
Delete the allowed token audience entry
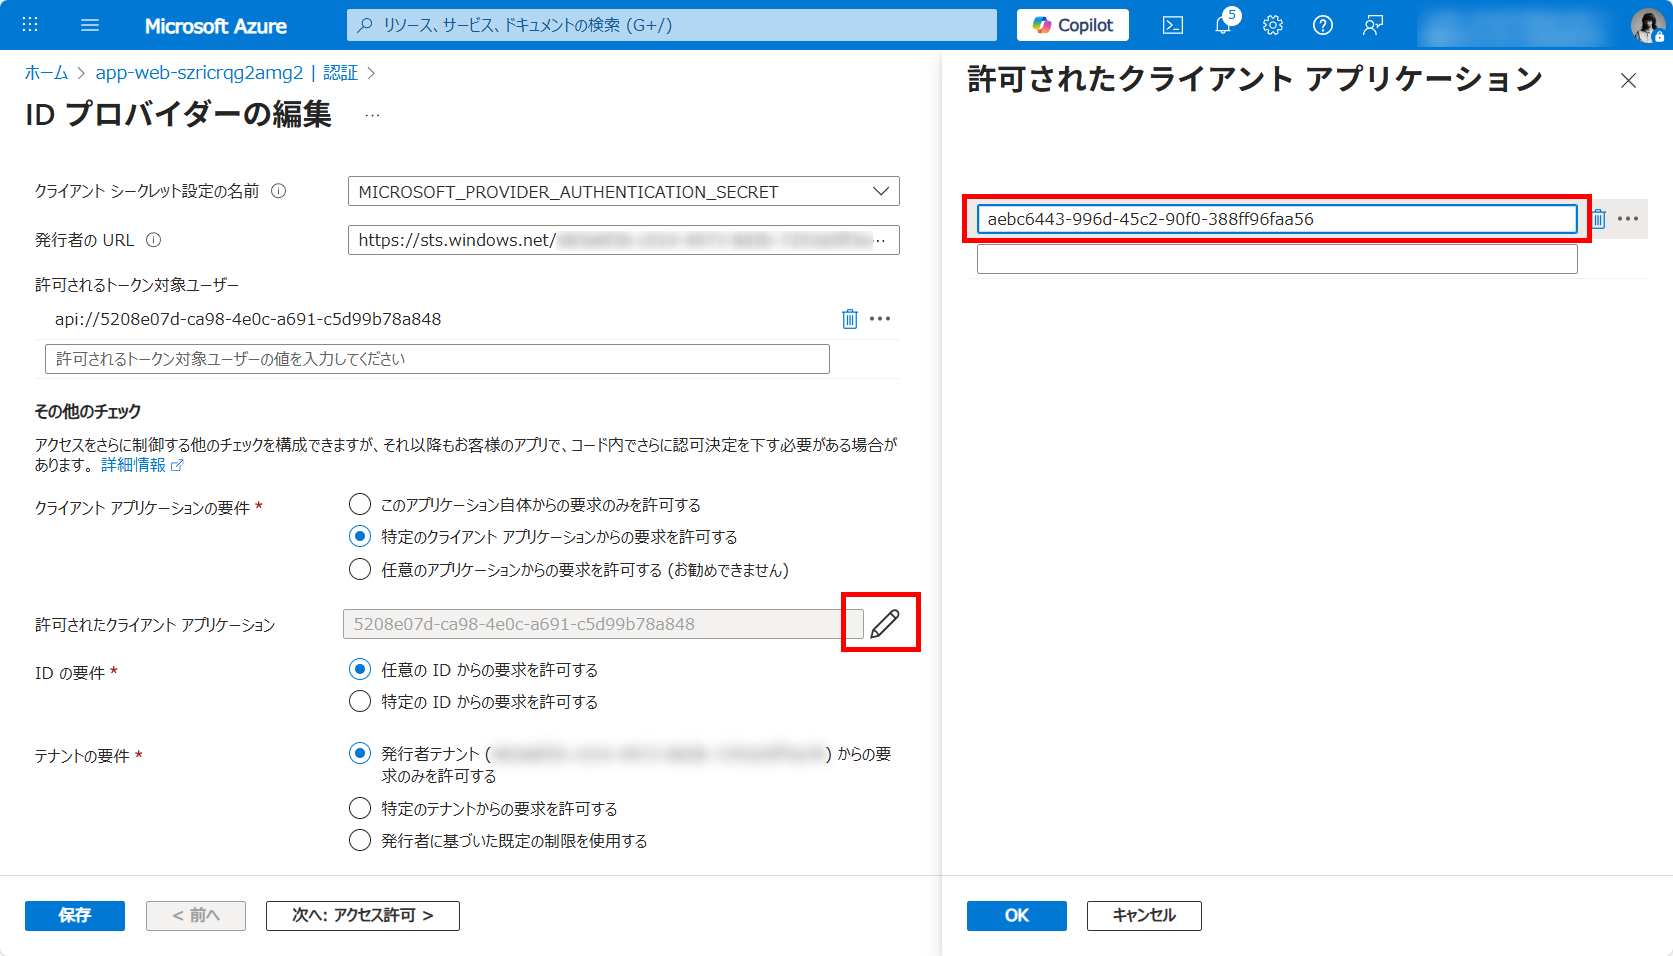point(849,319)
